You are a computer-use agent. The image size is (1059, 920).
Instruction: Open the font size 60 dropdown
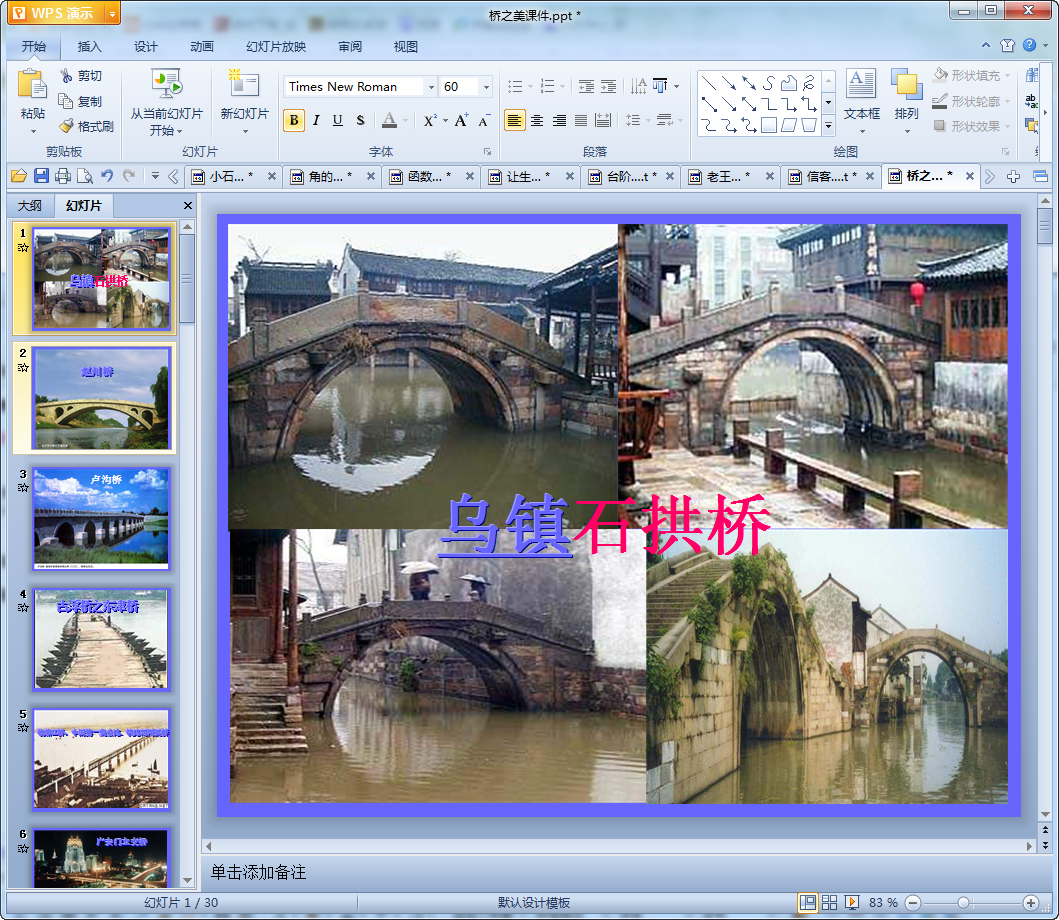(x=487, y=87)
